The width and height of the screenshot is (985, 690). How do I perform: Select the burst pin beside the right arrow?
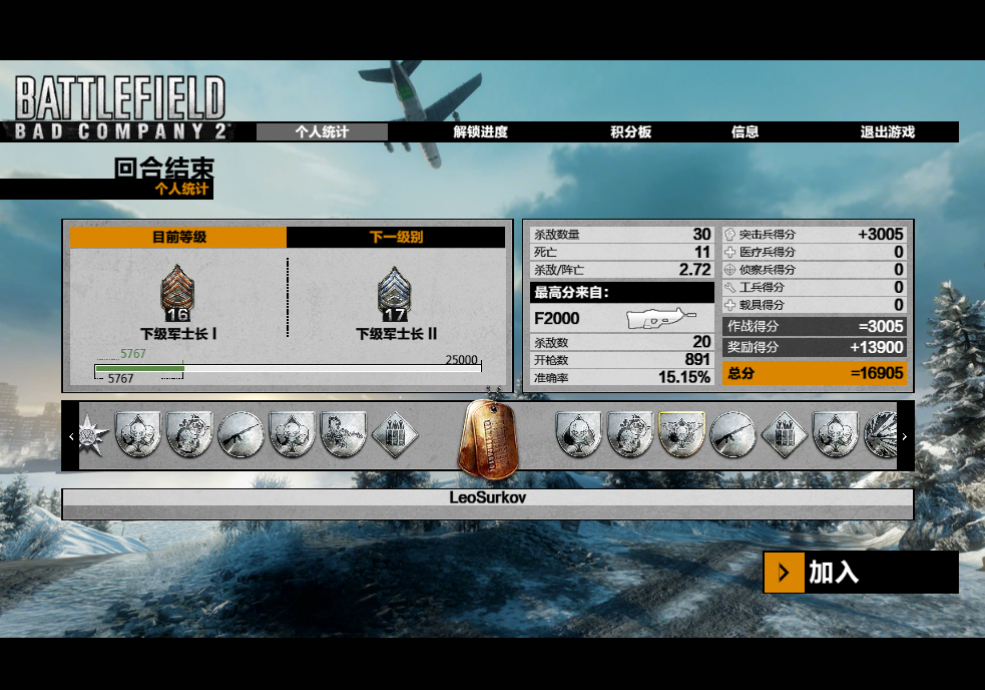pyautogui.click(x=881, y=434)
